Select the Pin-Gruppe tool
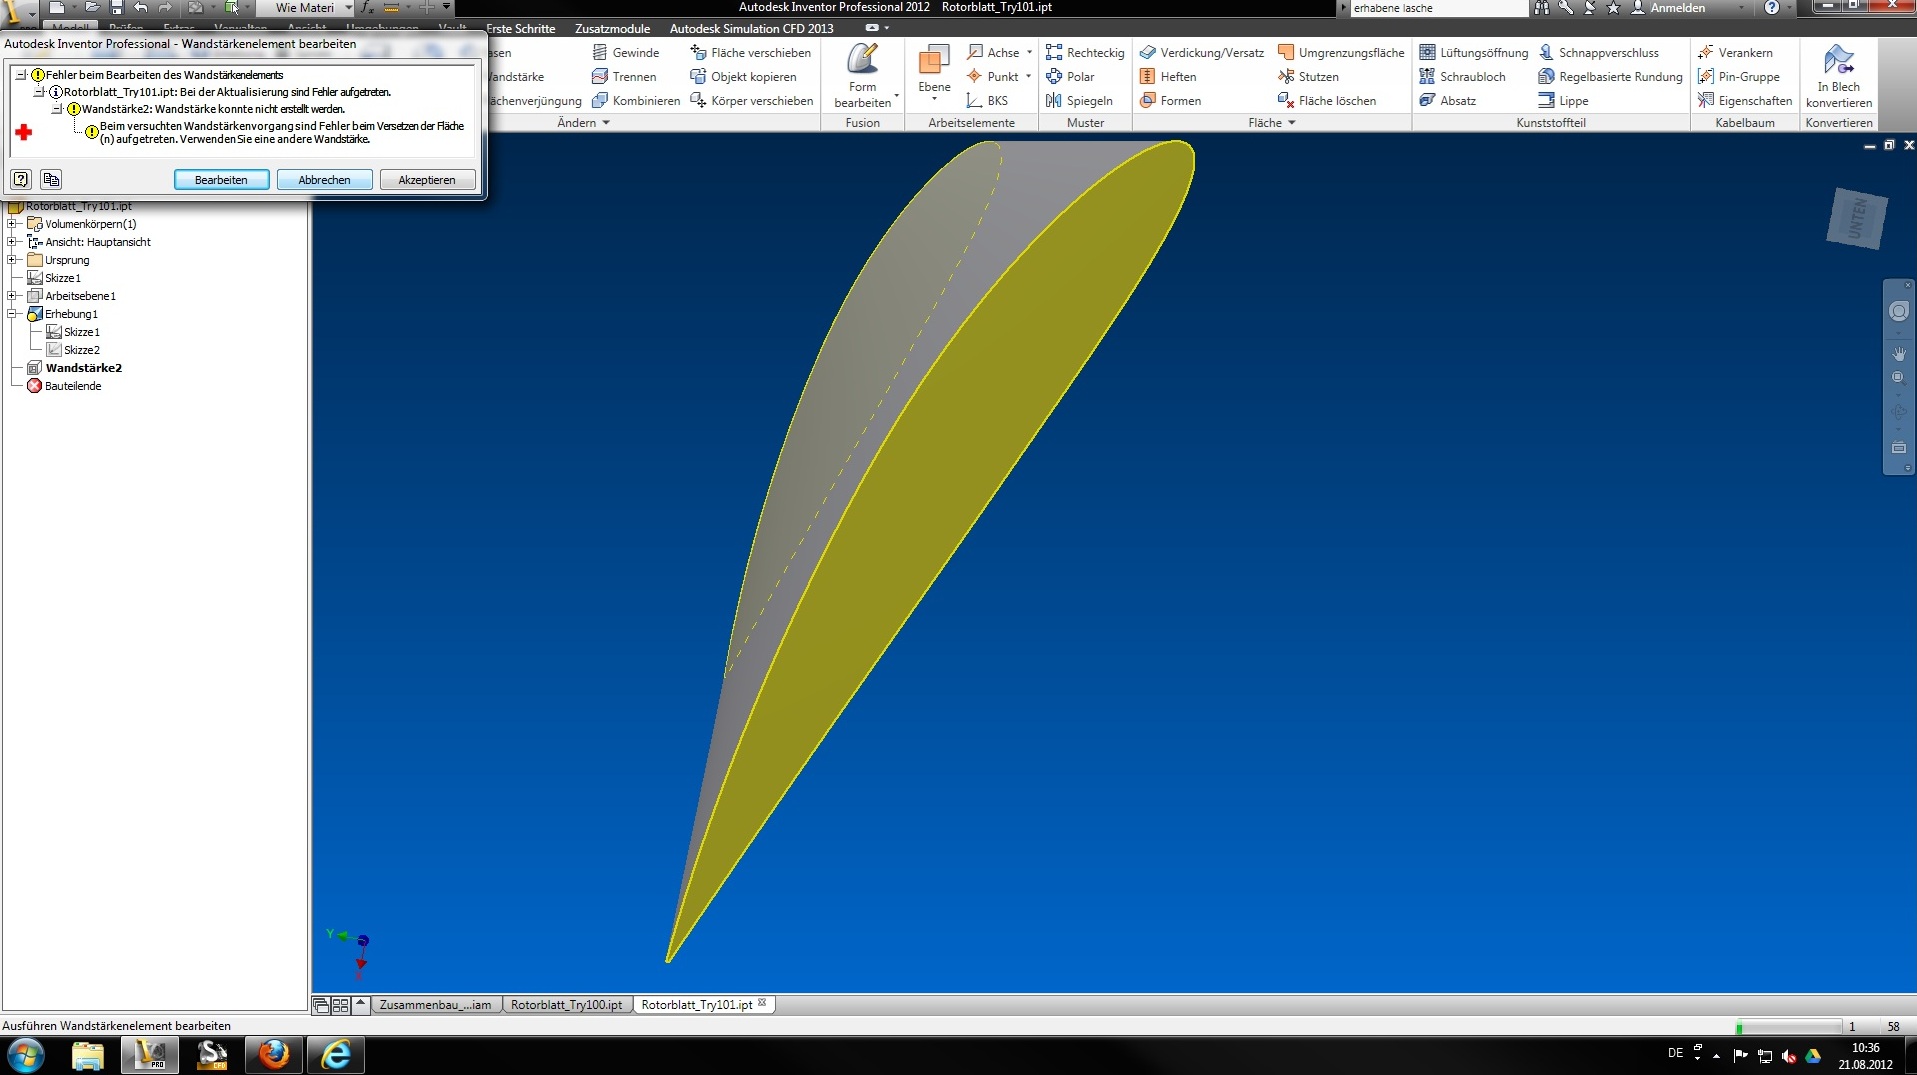 pos(1739,76)
